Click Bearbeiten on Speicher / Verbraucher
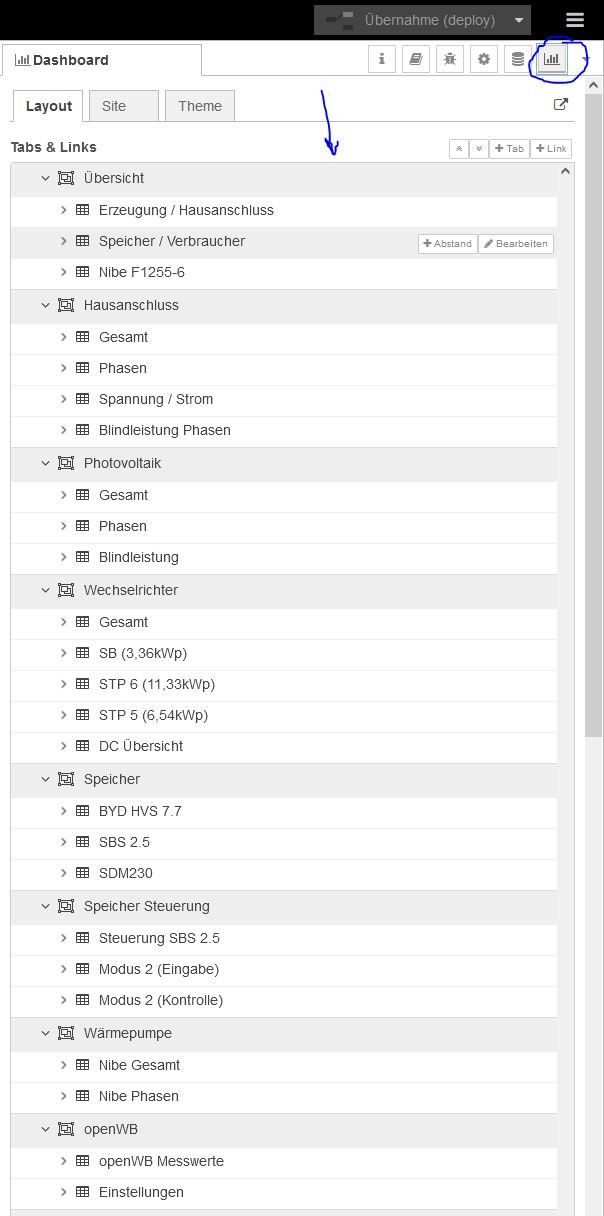 click(516, 243)
